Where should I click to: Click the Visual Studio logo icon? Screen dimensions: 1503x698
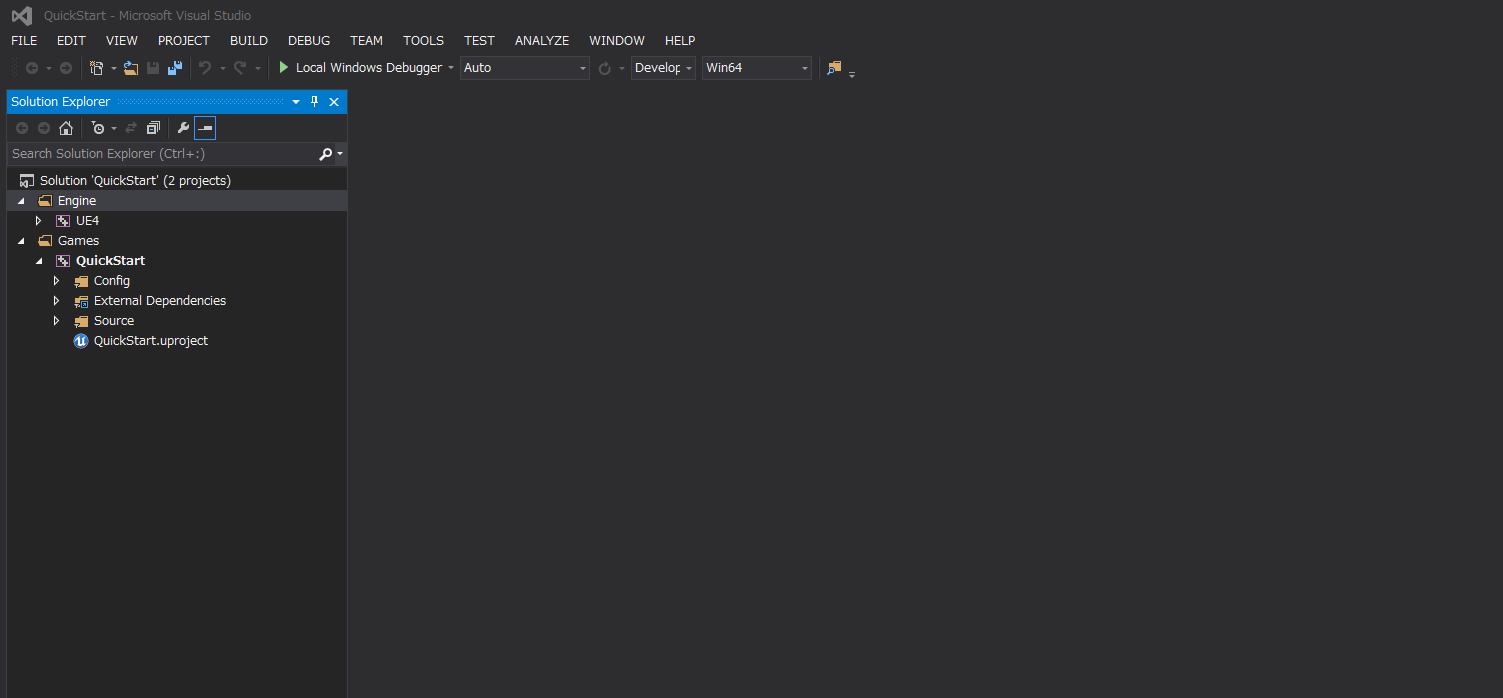pos(22,15)
